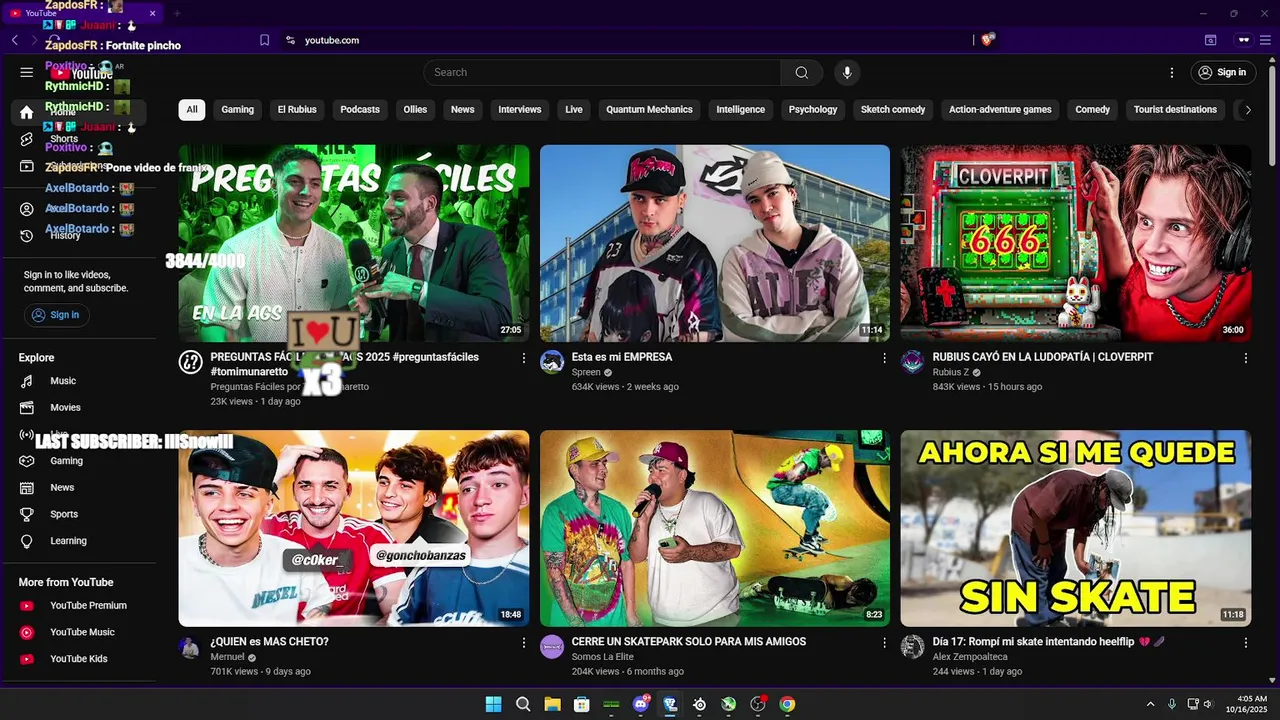Open File Explorer from the taskbar
The width and height of the screenshot is (1280, 720).
(552, 704)
